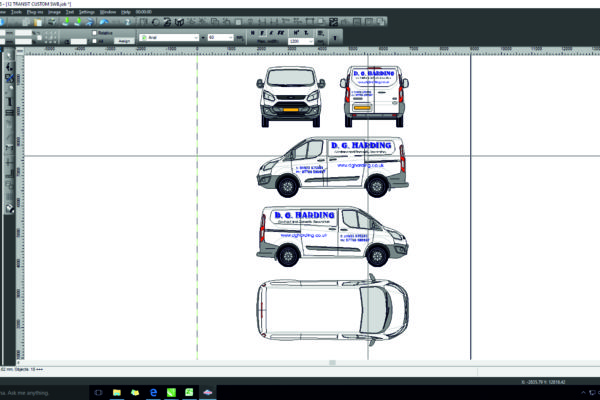This screenshot has width=600, height=400.
Task: Toggle the proportional lock checkbox near size fields
Action: [39, 38]
